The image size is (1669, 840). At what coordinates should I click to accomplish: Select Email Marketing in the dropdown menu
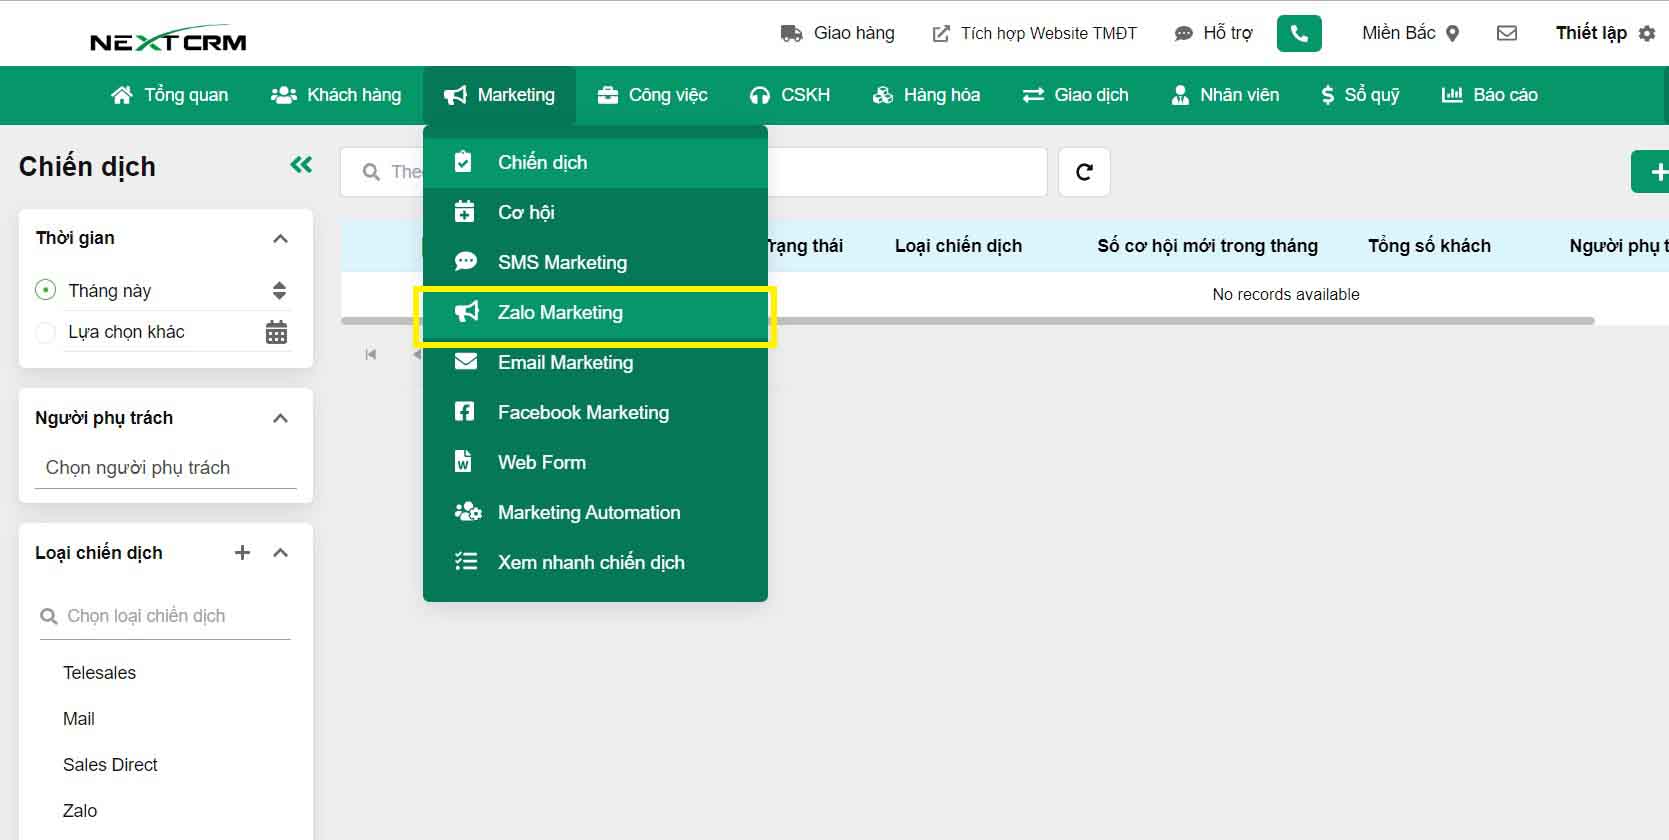(565, 363)
